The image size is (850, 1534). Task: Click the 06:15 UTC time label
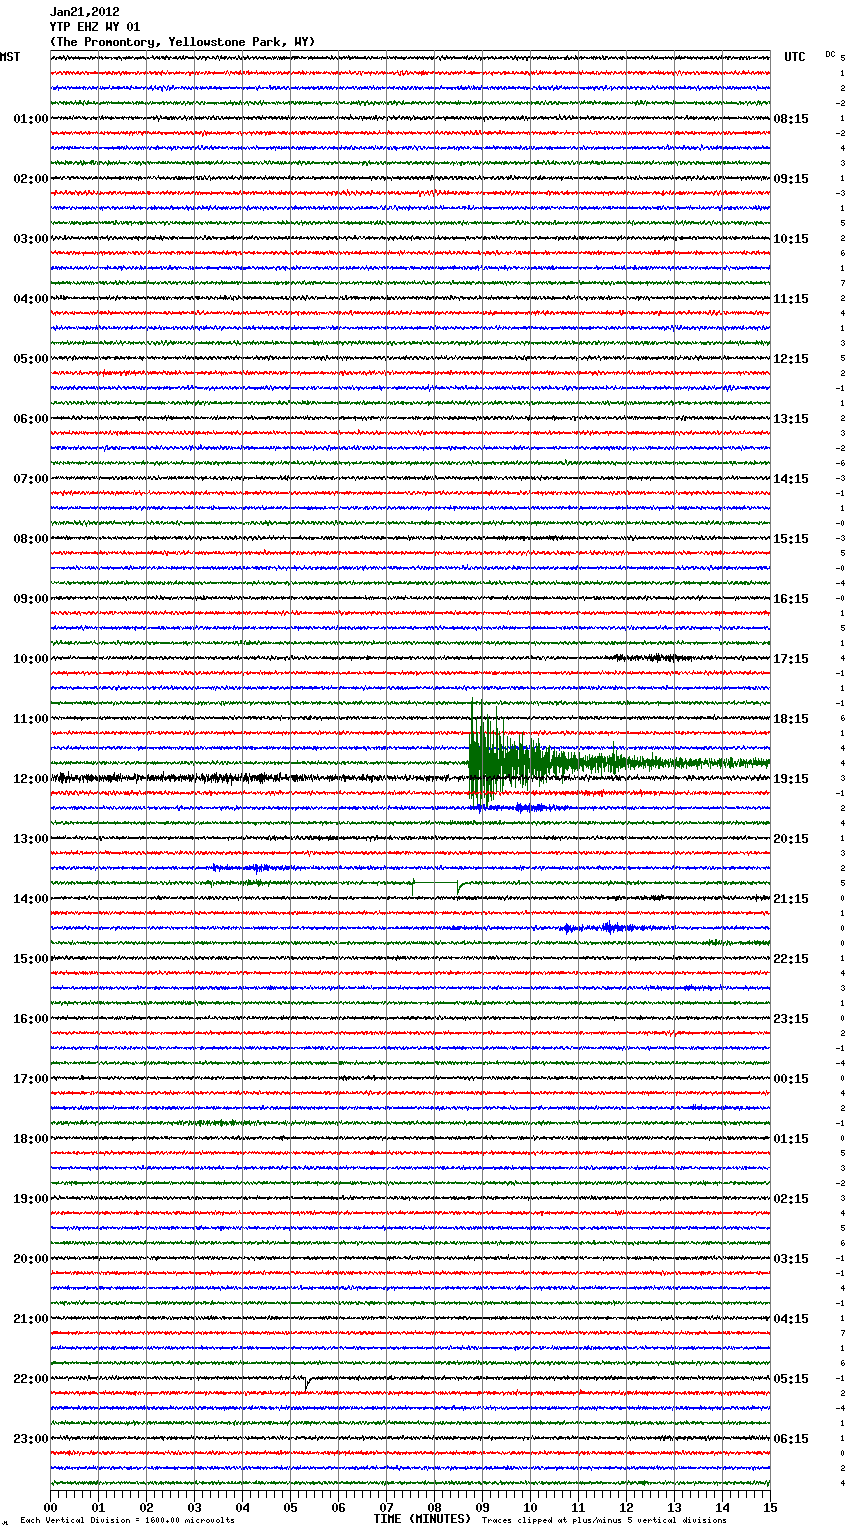click(x=791, y=1439)
